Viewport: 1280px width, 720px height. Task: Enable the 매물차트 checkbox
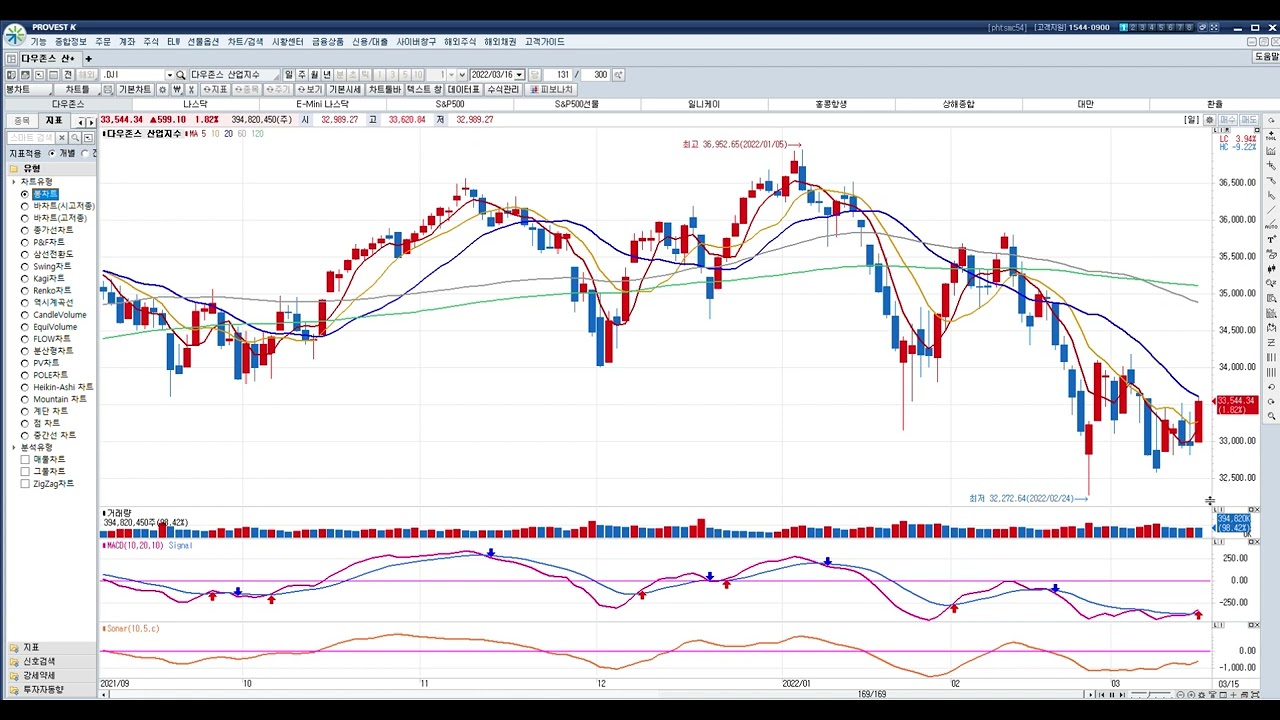(25, 459)
